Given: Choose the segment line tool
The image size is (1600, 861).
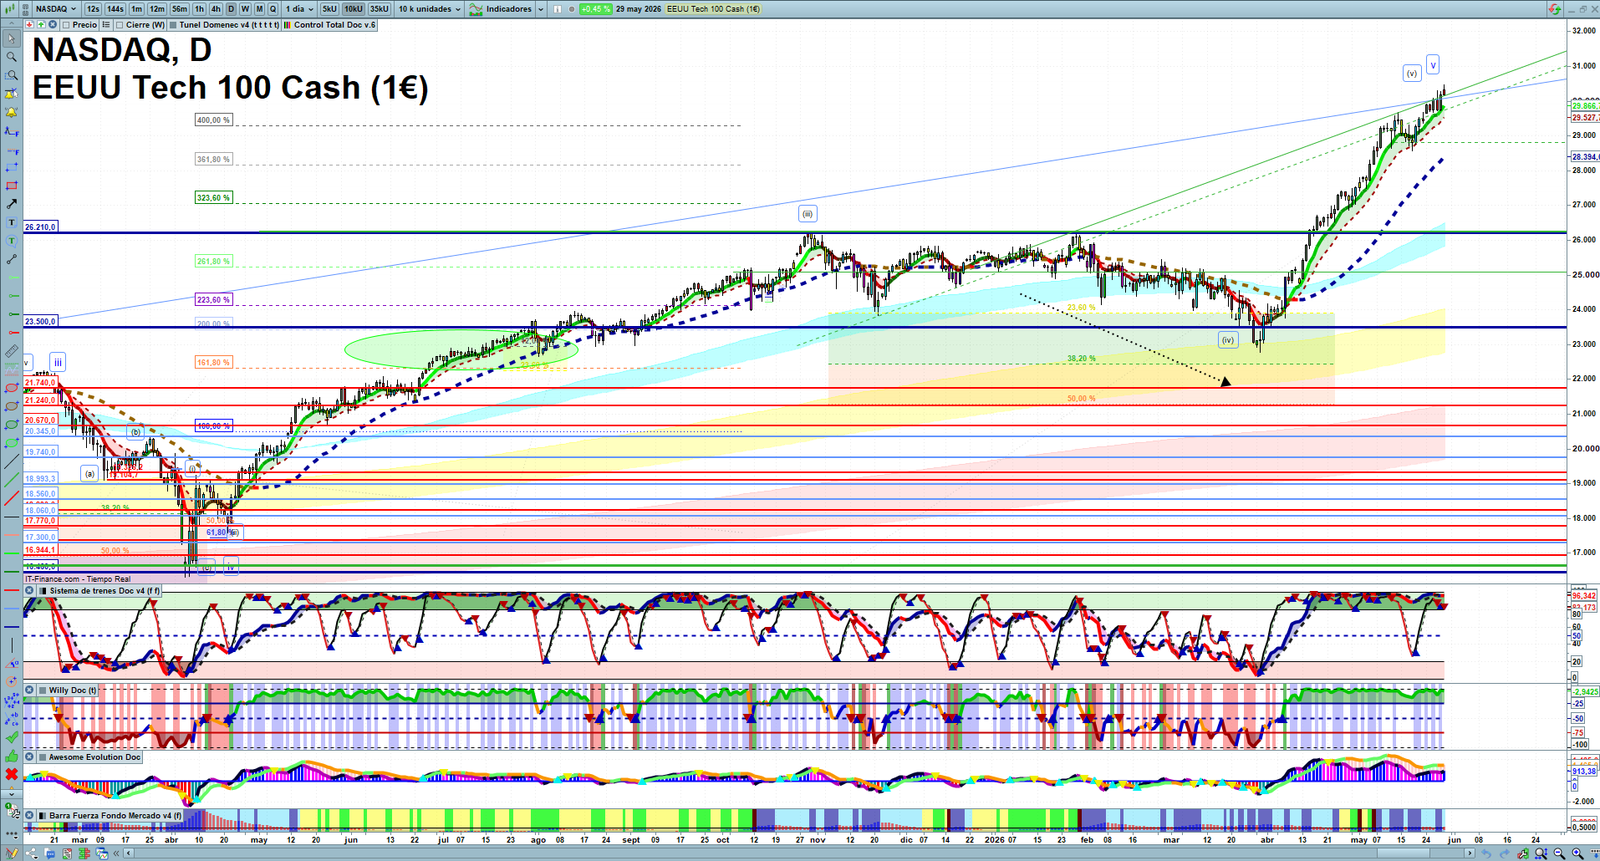Looking at the screenshot, I should pyautogui.click(x=11, y=259).
